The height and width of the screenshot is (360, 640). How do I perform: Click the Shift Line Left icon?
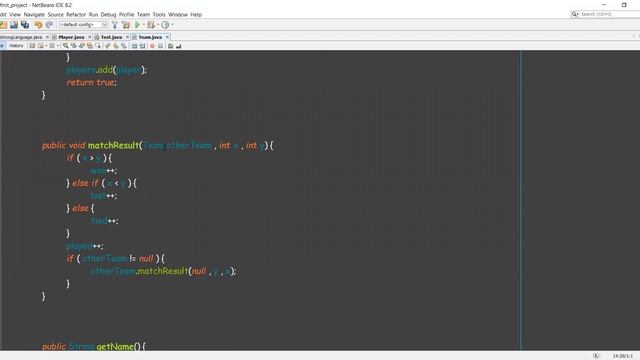coord(134,46)
